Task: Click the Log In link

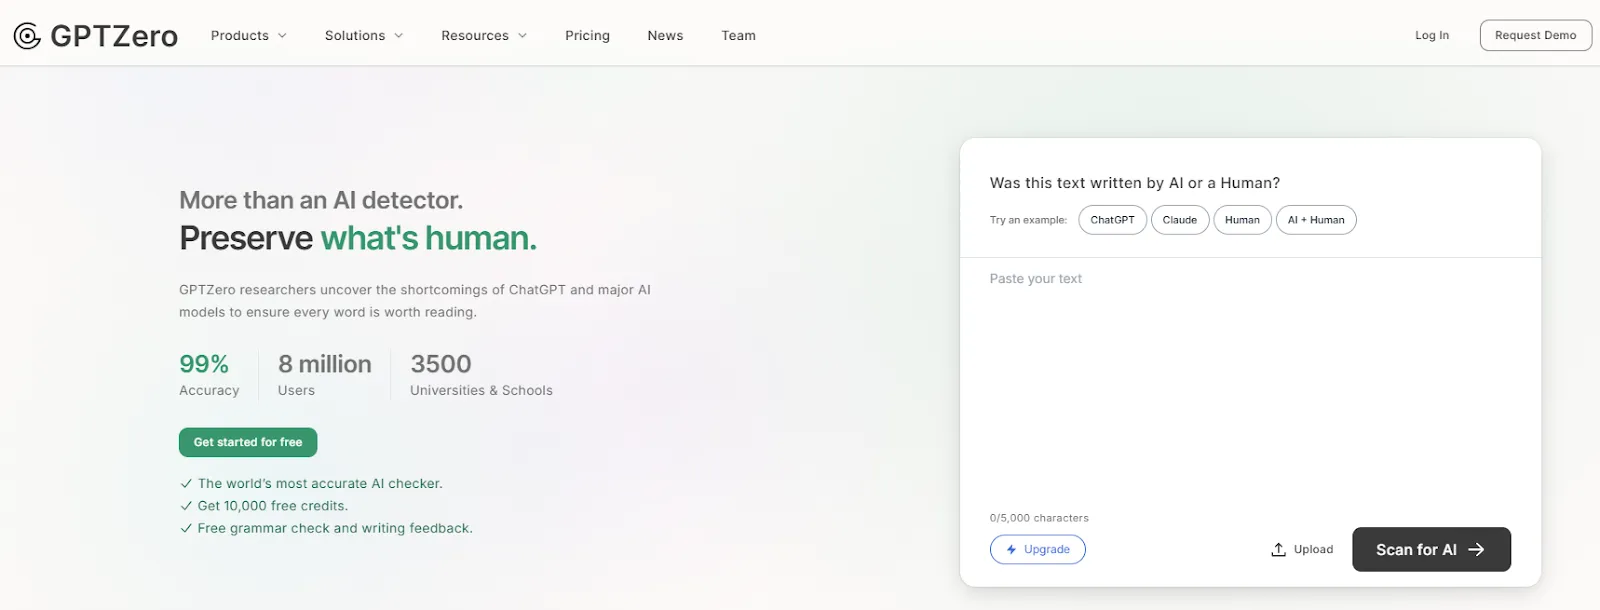Action: click(x=1431, y=35)
